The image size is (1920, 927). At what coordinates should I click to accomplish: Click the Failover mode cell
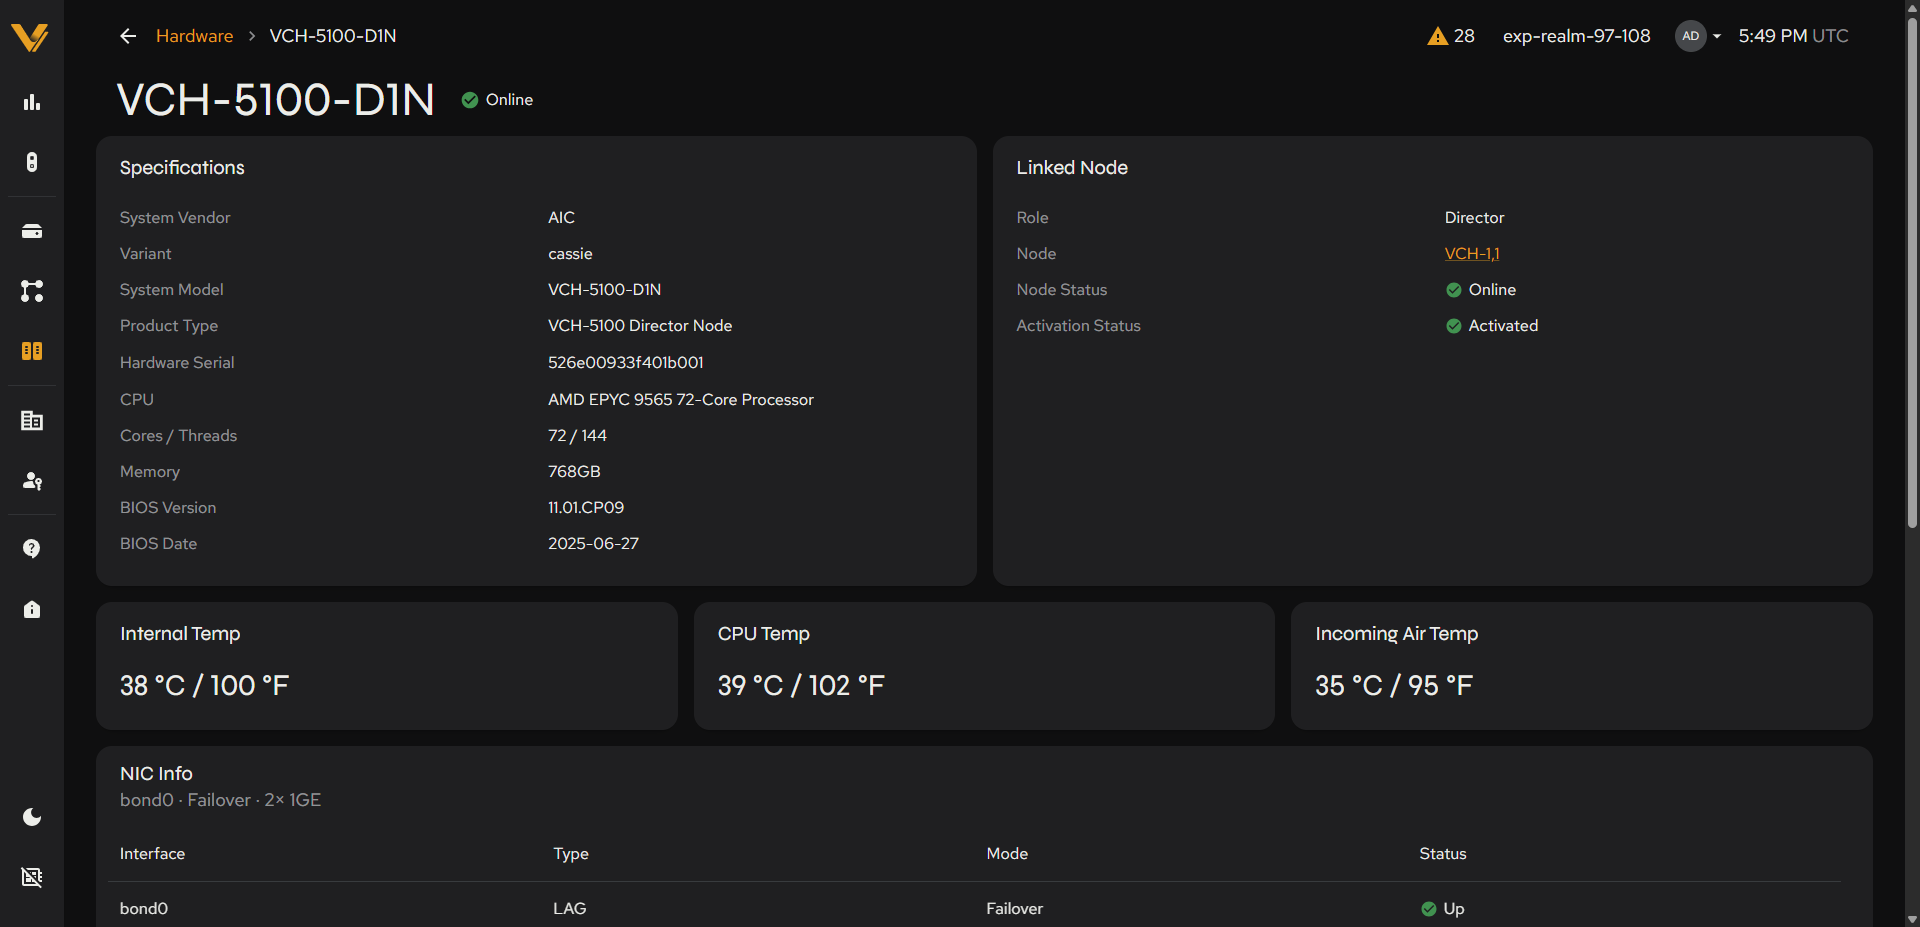[x=1014, y=909]
